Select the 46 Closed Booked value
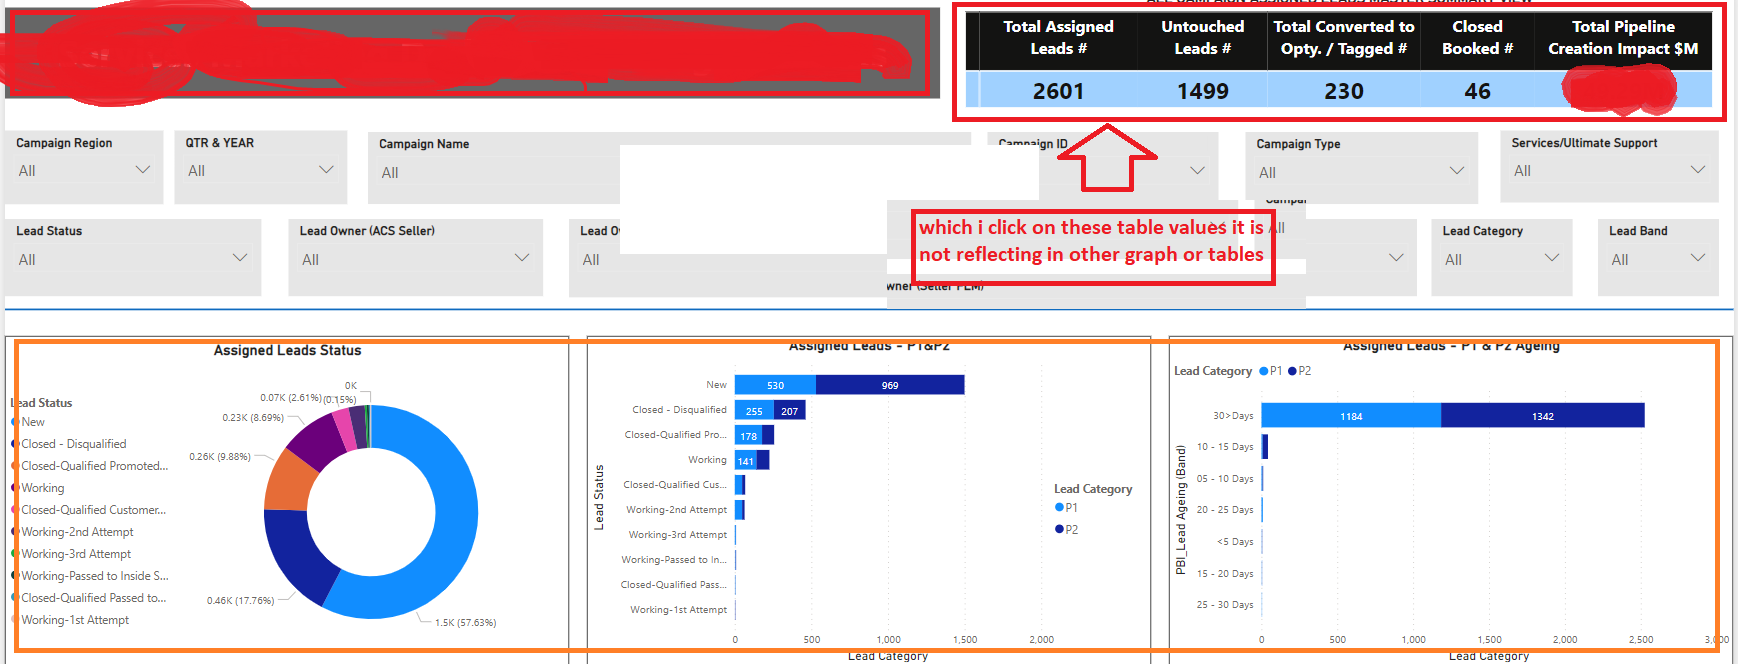Viewport: 1738px width, 664px height. (1477, 91)
